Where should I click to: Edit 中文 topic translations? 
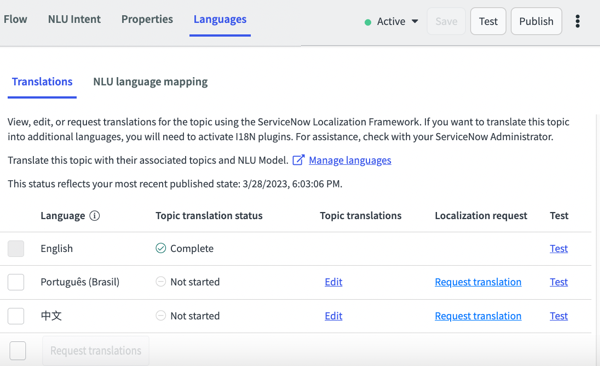click(333, 316)
